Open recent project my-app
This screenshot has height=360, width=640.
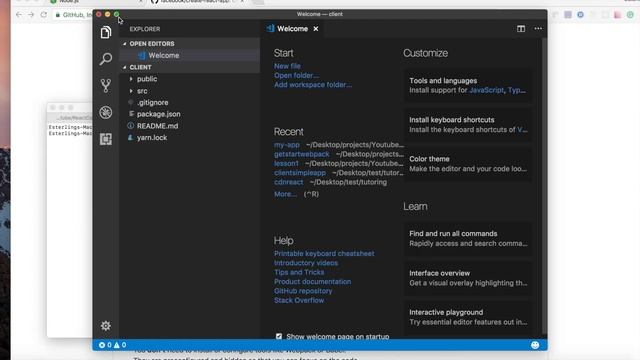tap(287, 144)
